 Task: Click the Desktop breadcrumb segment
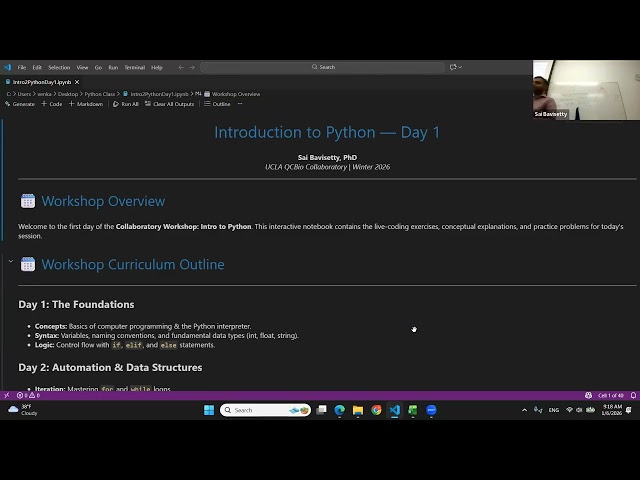pyautogui.click(x=68, y=94)
